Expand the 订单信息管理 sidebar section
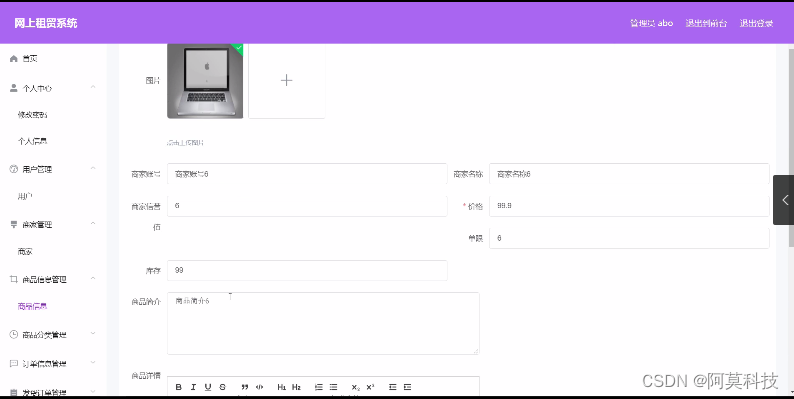 point(53,364)
